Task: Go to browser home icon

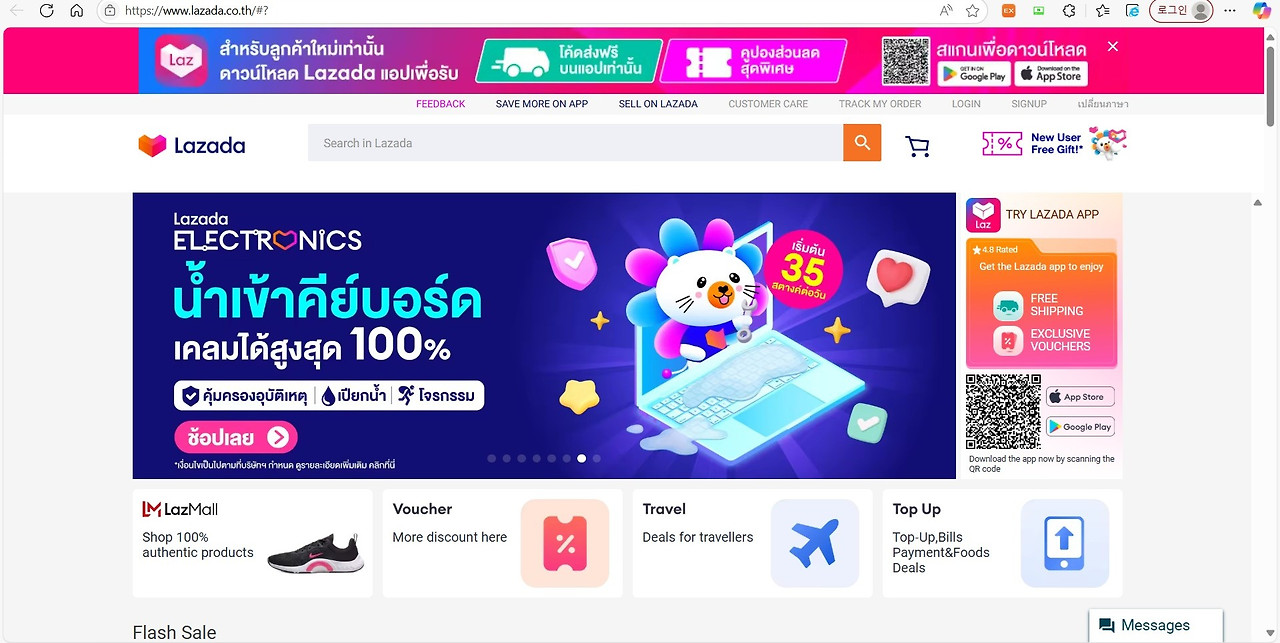Action: (x=77, y=11)
